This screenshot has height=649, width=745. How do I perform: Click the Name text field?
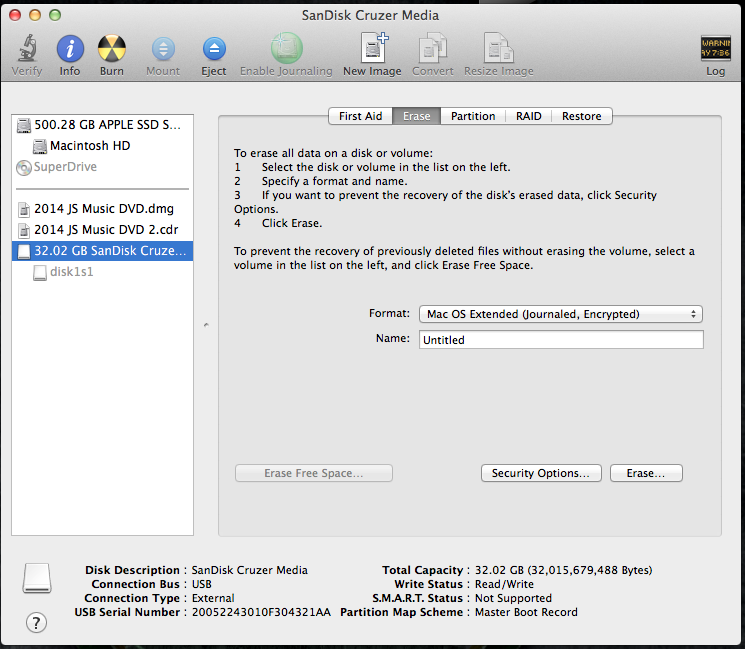[561, 340]
